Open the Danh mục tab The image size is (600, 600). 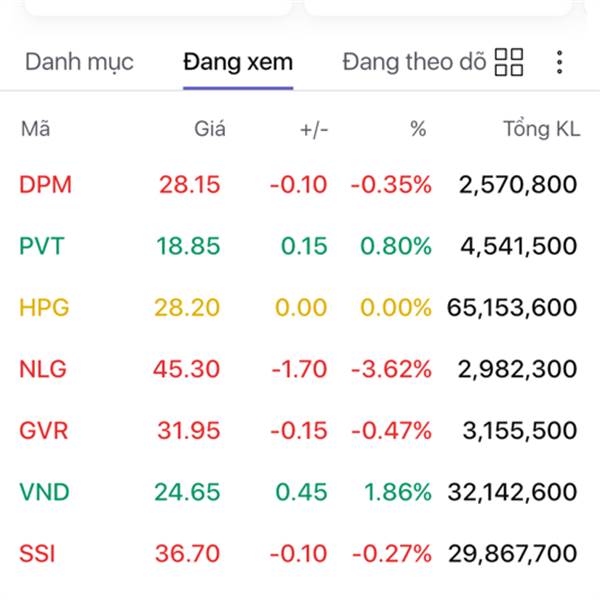click(79, 62)
